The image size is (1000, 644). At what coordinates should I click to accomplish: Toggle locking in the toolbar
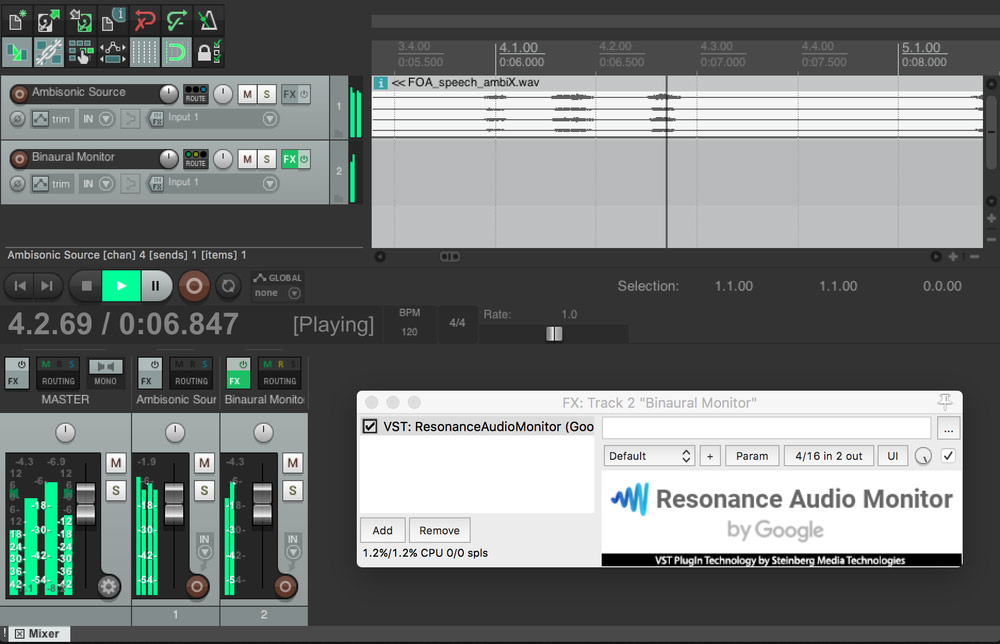209,51
